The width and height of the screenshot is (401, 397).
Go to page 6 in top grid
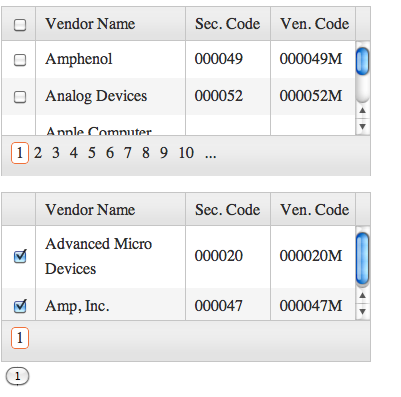click(x=110, y=153)
